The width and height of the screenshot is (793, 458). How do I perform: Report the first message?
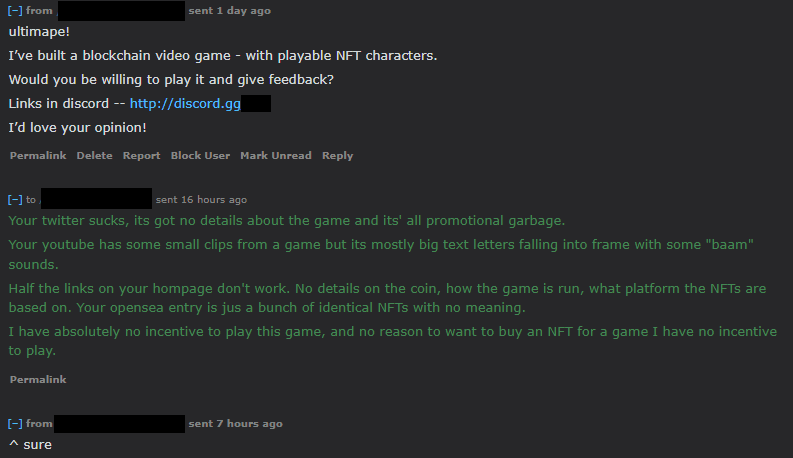click(x=142, y=156)
